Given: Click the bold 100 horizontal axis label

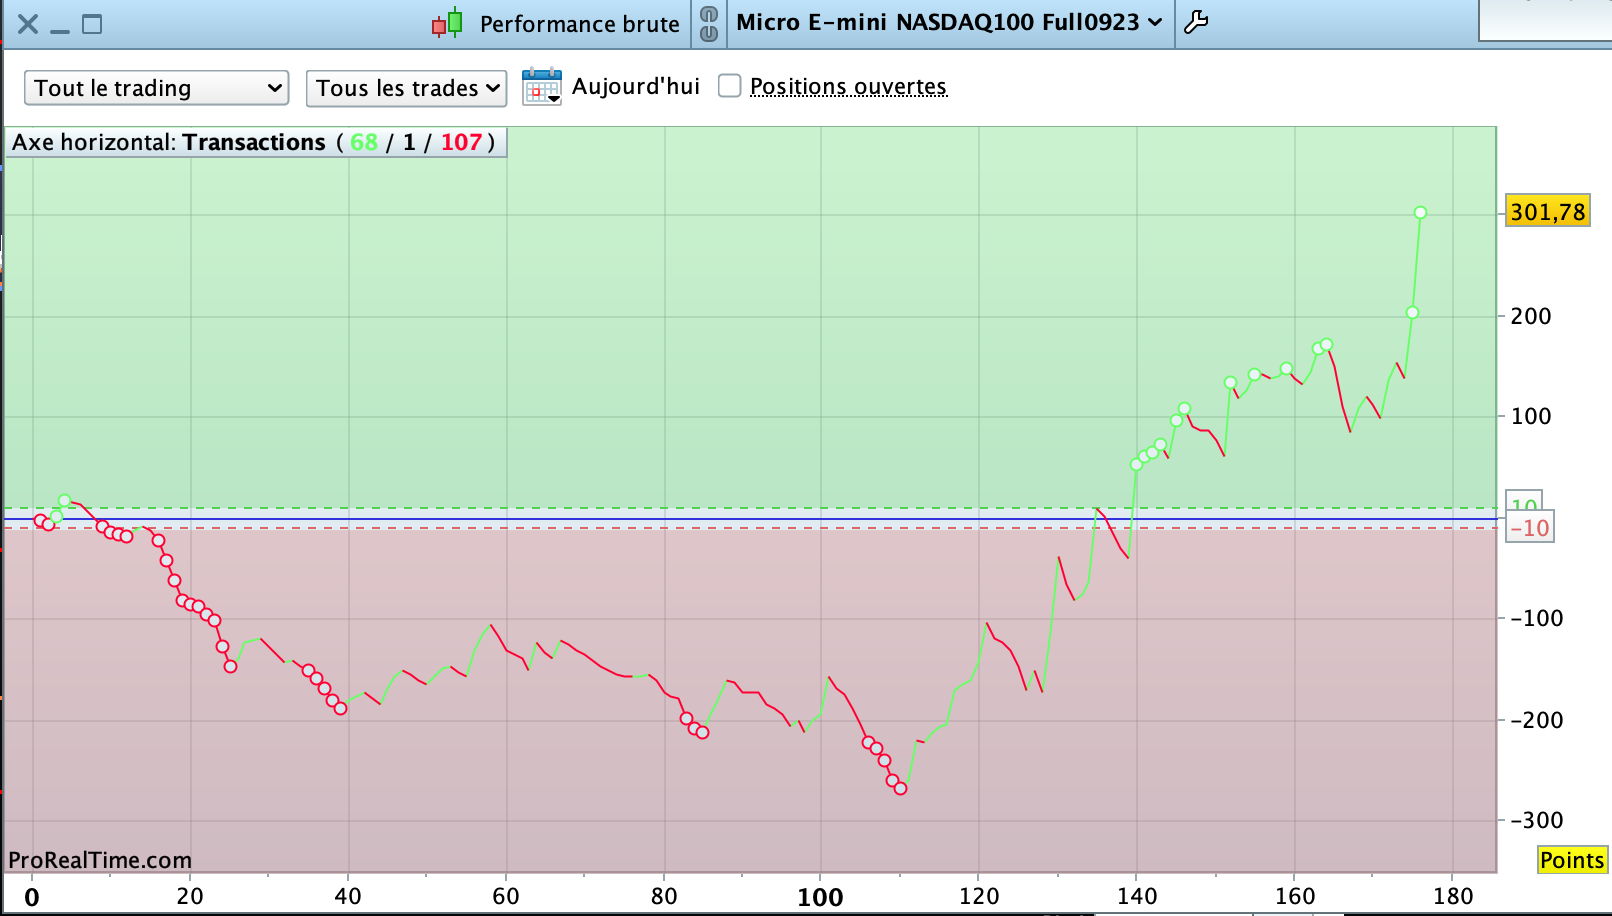Looking at the screenshot, I should [x=820, y=897].
